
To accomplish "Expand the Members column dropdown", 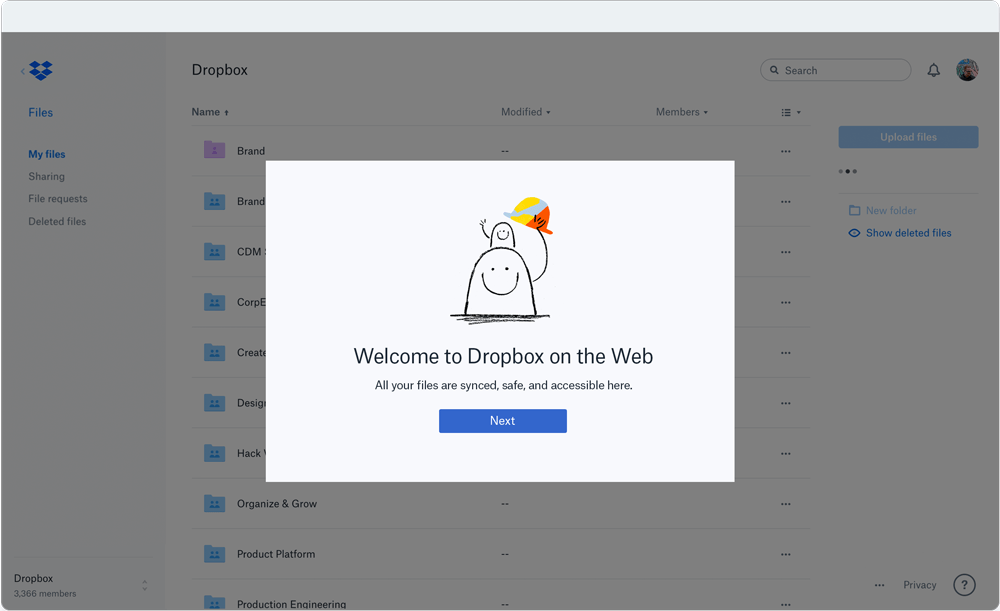I will [x=682, y=112].
